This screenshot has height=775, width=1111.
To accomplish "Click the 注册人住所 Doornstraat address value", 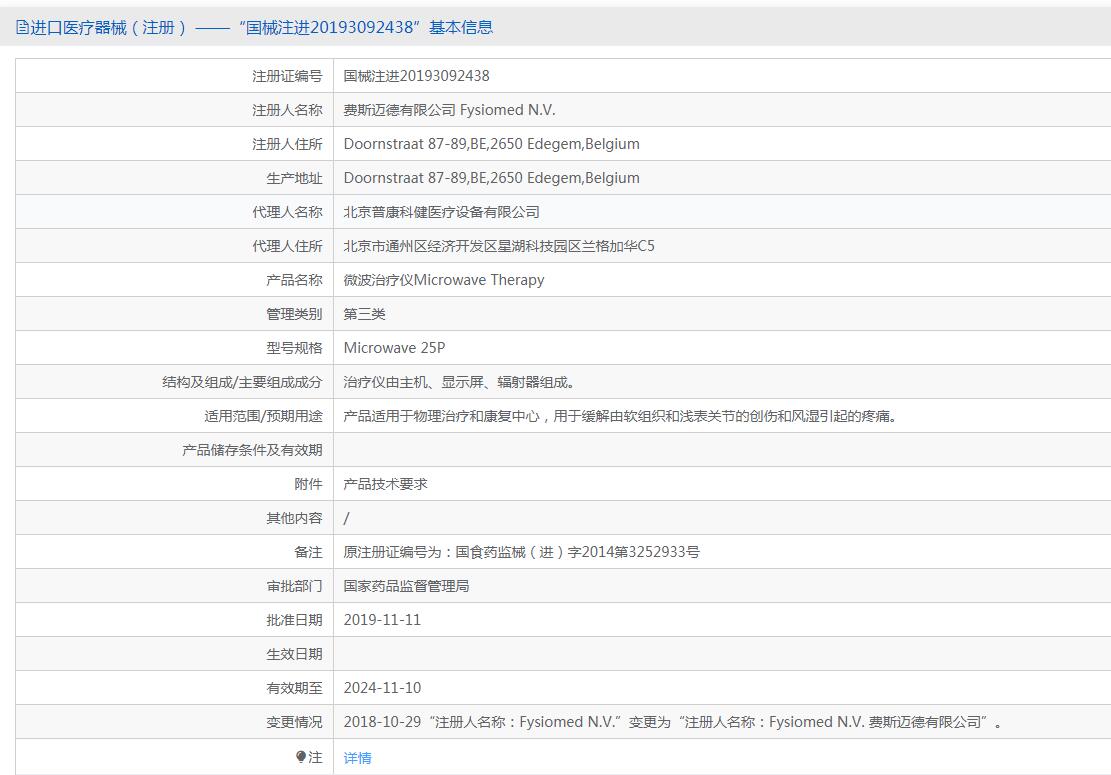I will (491, 144).
